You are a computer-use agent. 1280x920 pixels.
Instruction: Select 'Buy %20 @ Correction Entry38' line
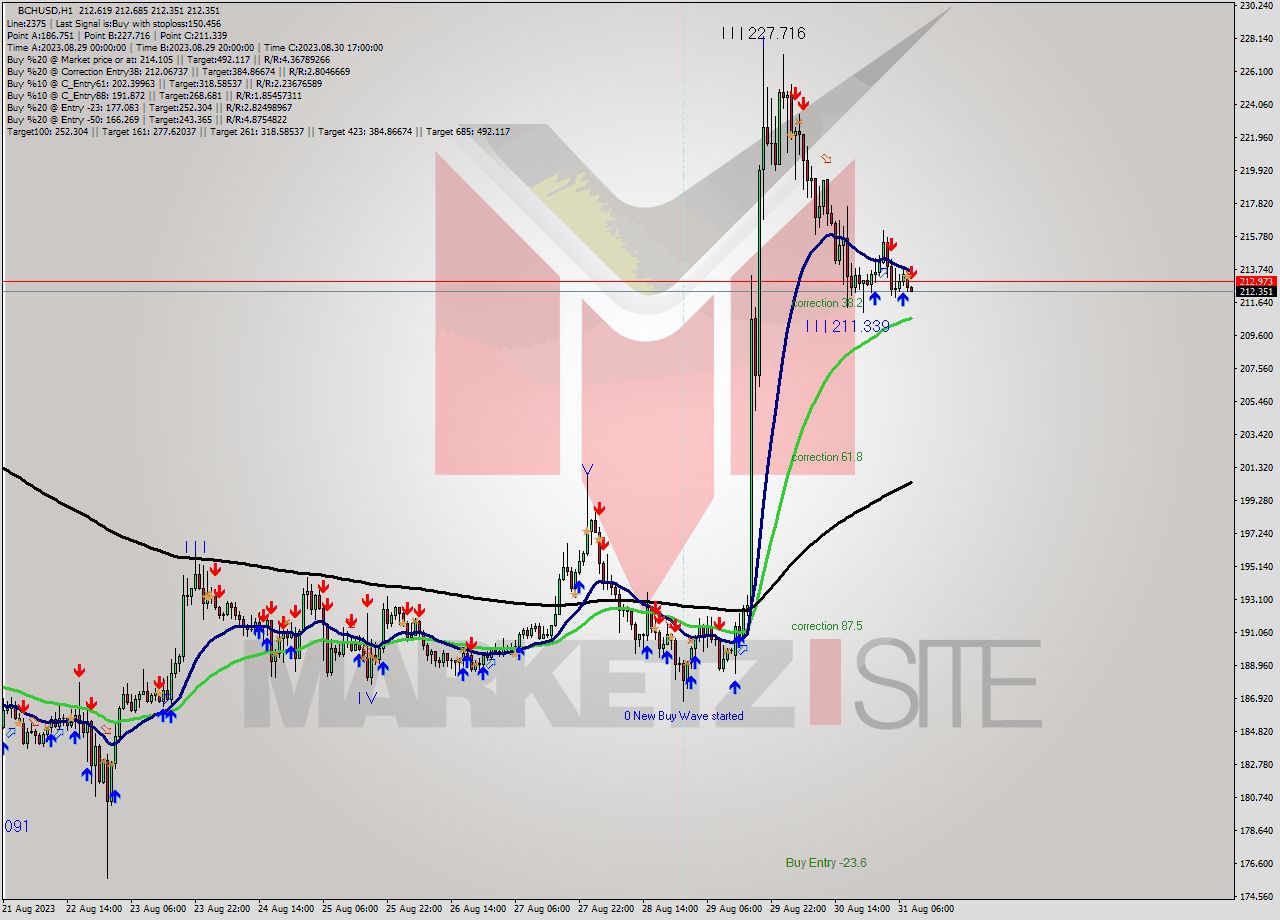point(178,71)
